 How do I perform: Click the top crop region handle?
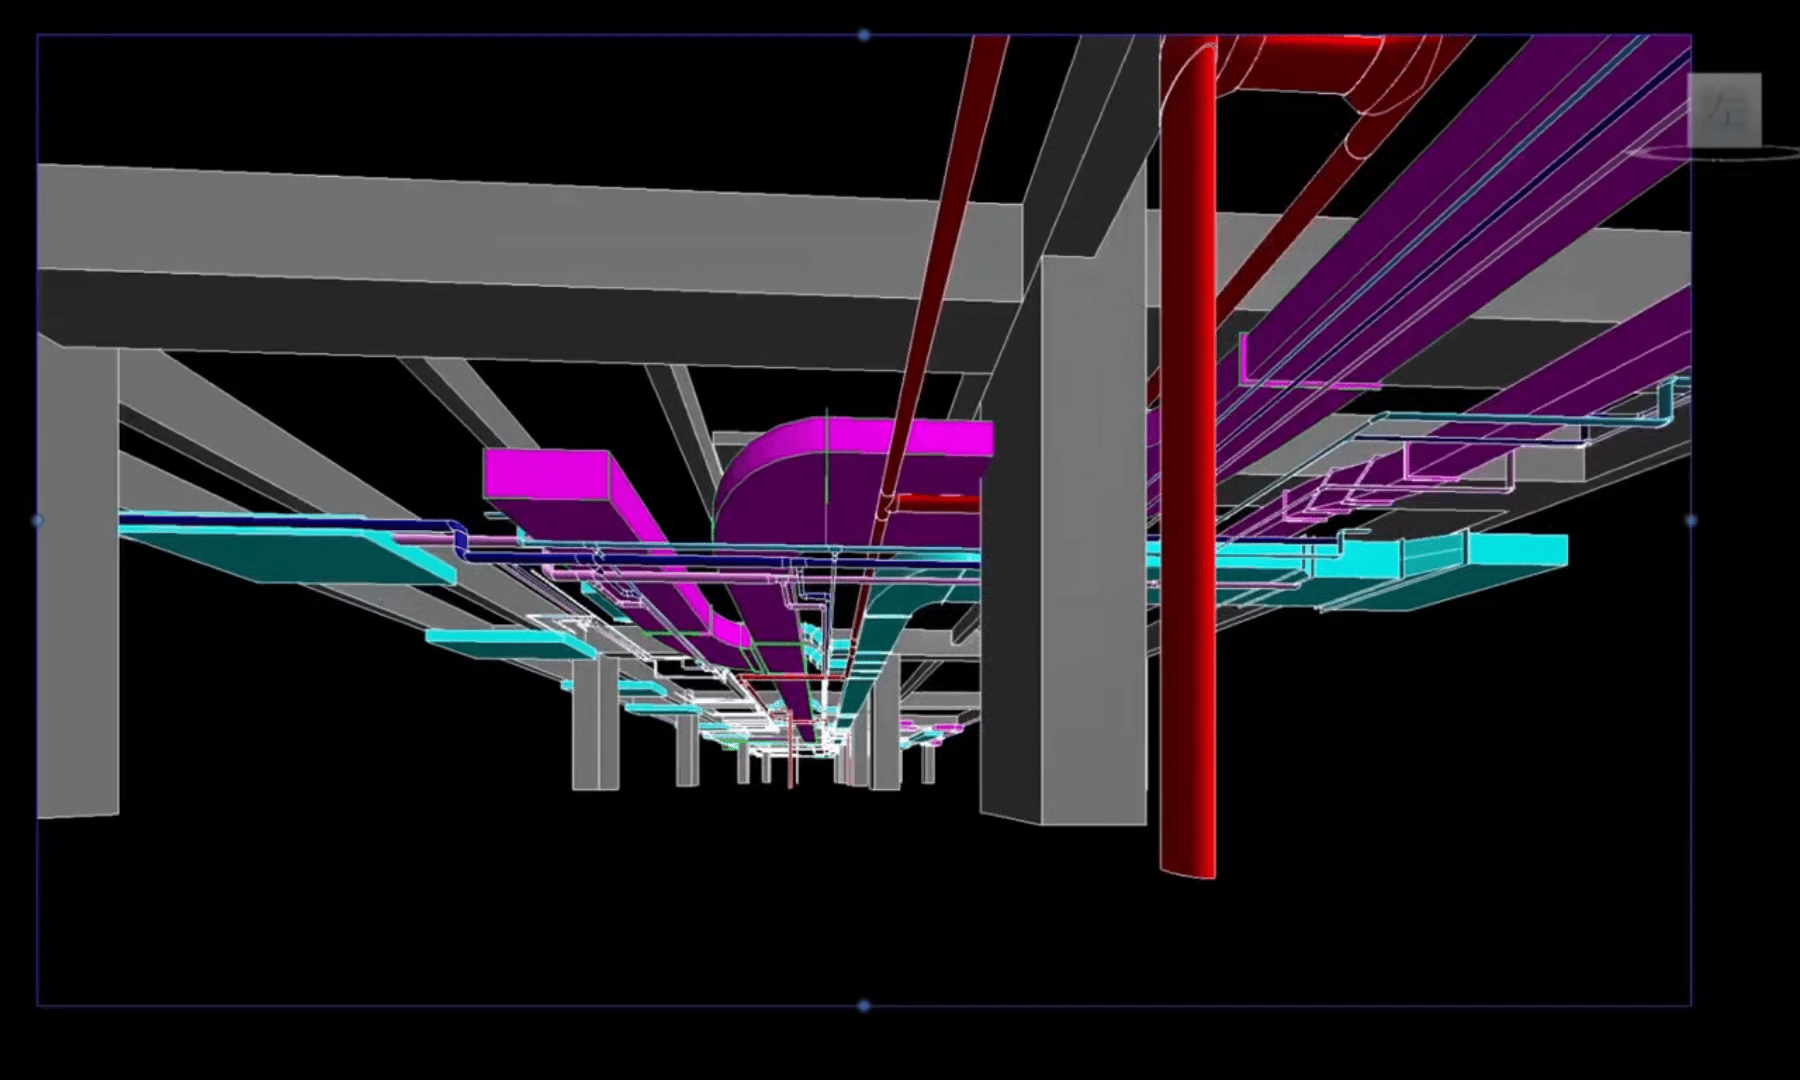click(864, 35)
